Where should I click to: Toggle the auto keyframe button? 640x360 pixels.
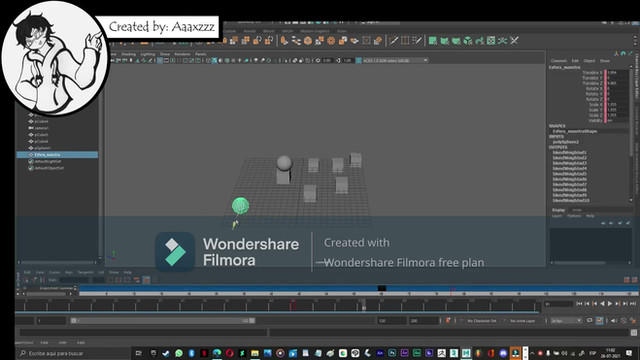coord(599,321)
